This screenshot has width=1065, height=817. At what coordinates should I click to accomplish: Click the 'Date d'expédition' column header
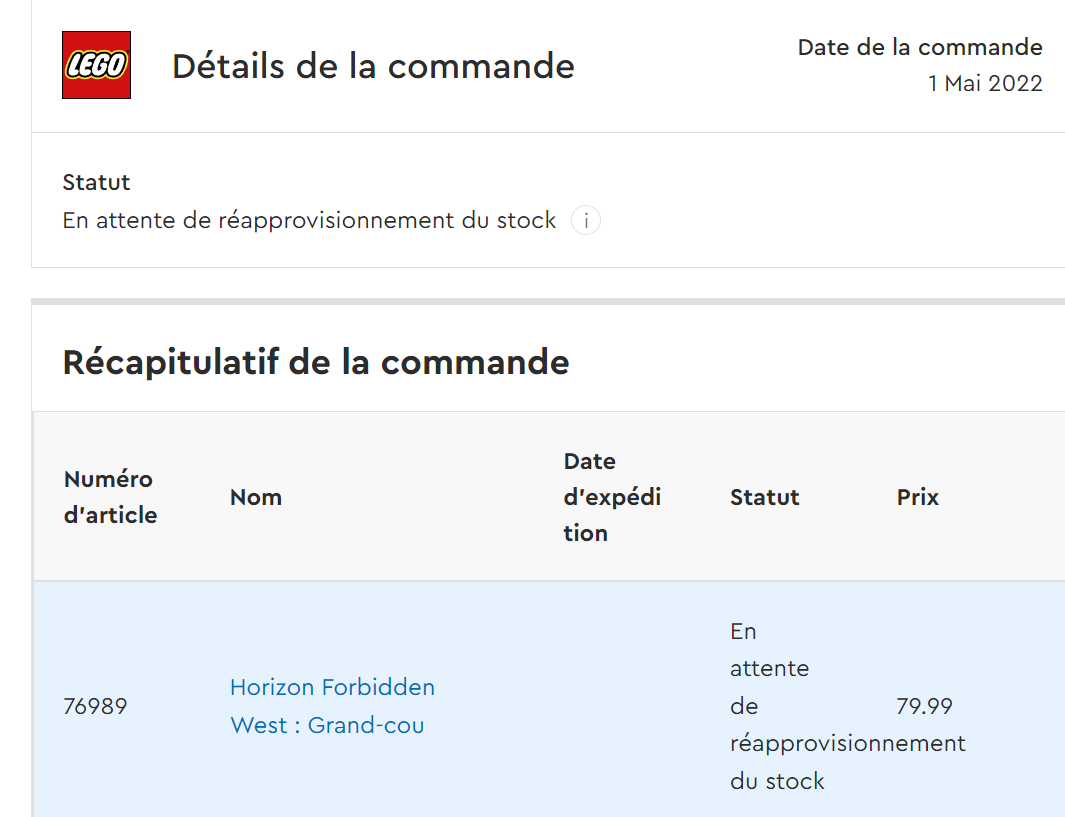611,497
